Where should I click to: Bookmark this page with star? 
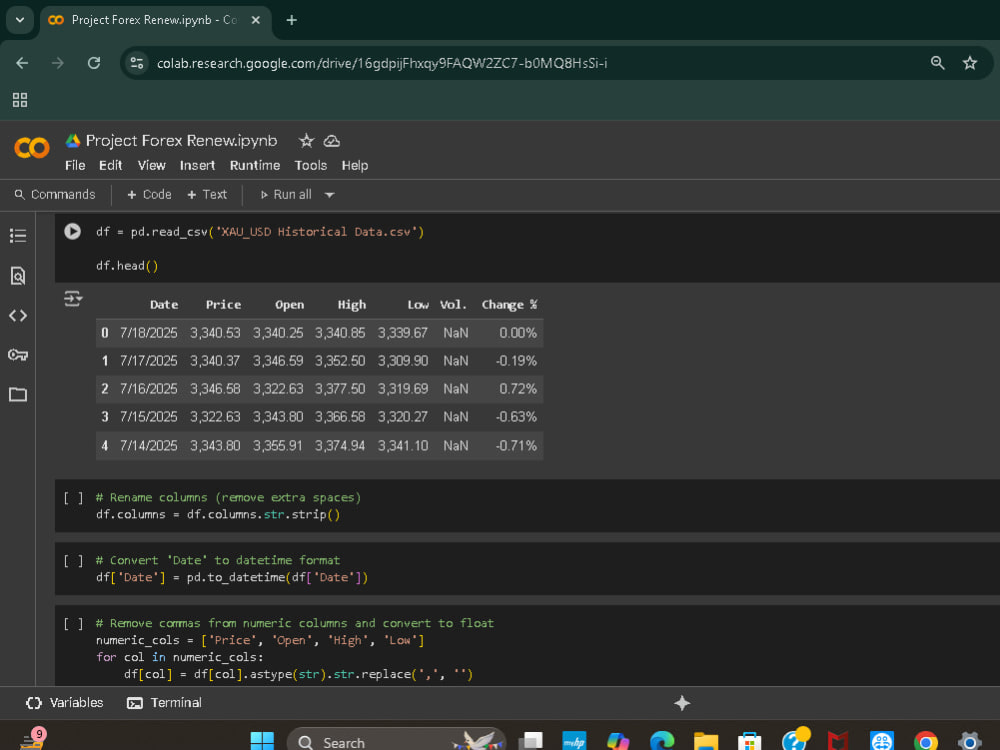(970, 62)
